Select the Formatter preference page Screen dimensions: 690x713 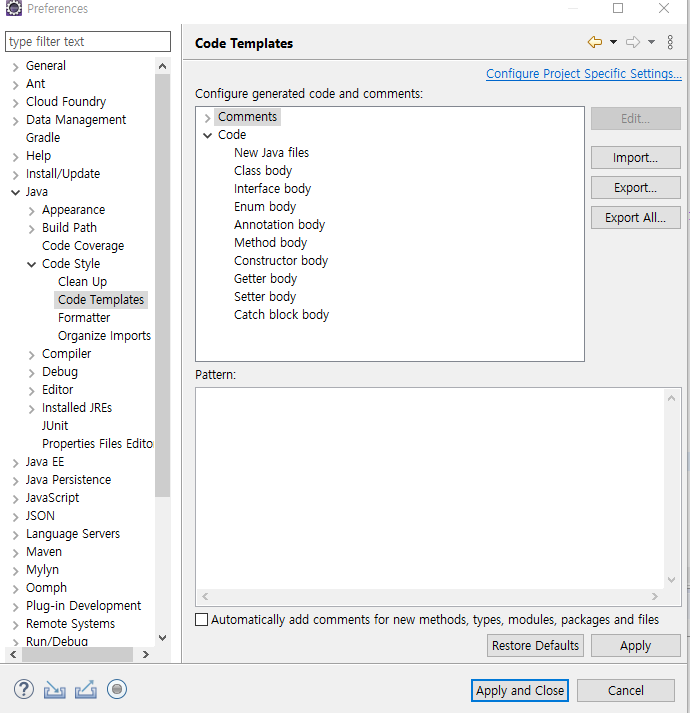pos(84,317)
